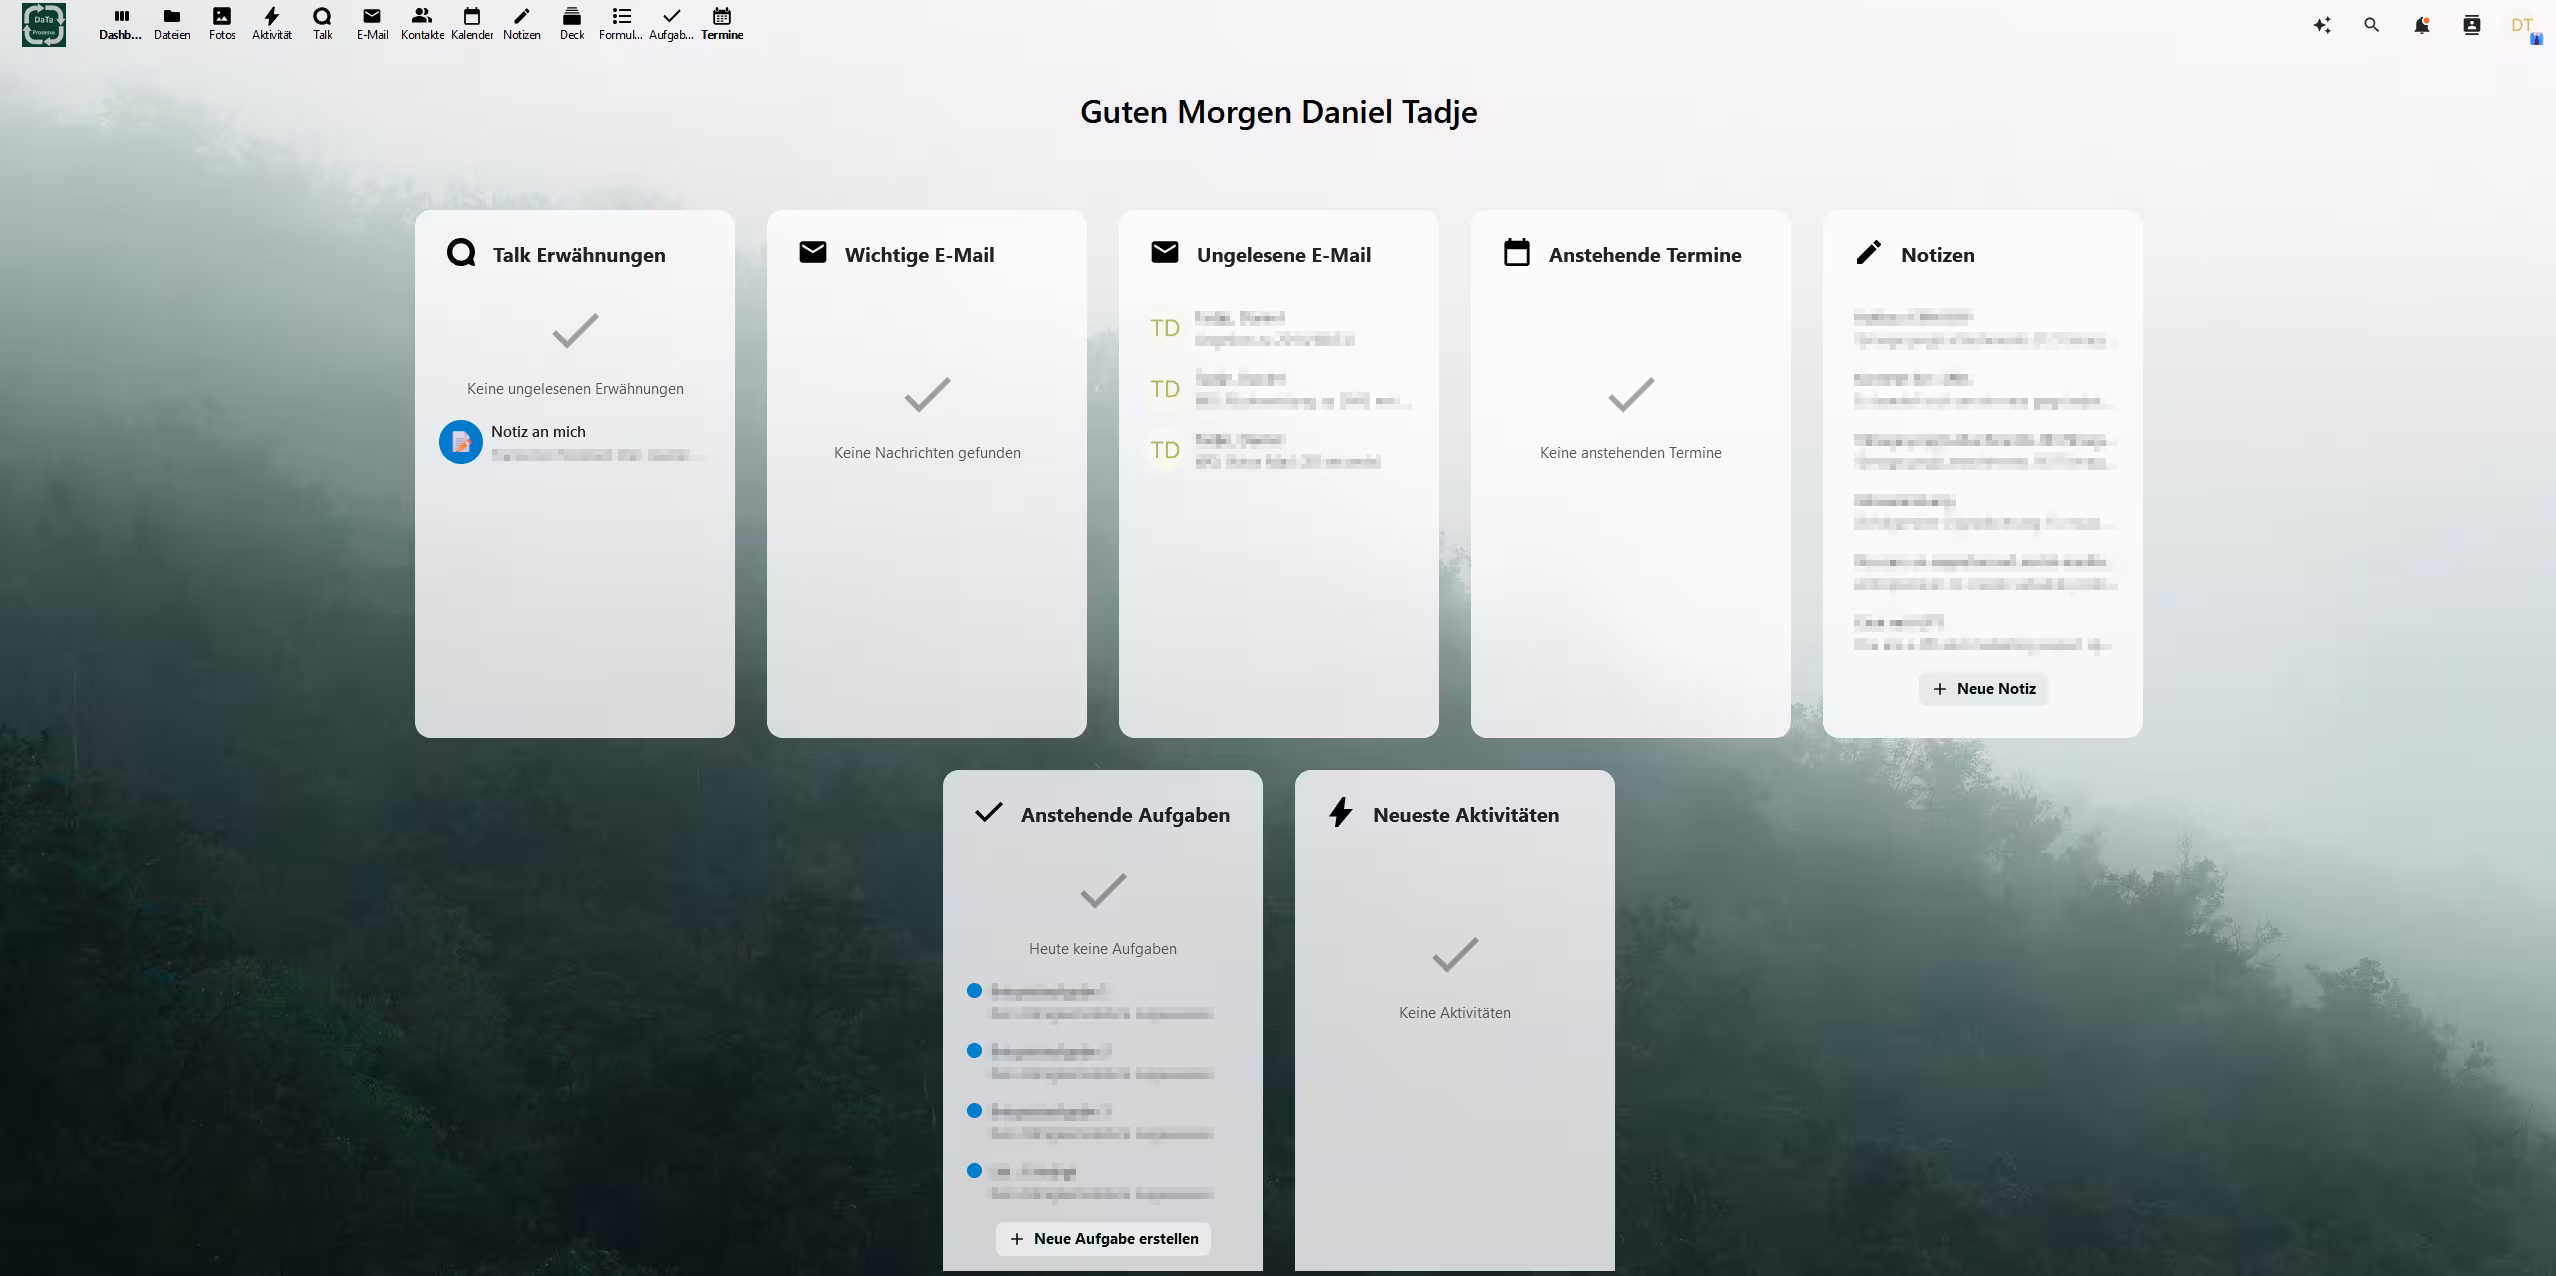Open the Kontakte app
This screenshot has height=1276, width=2556.
tap(421, 22)
